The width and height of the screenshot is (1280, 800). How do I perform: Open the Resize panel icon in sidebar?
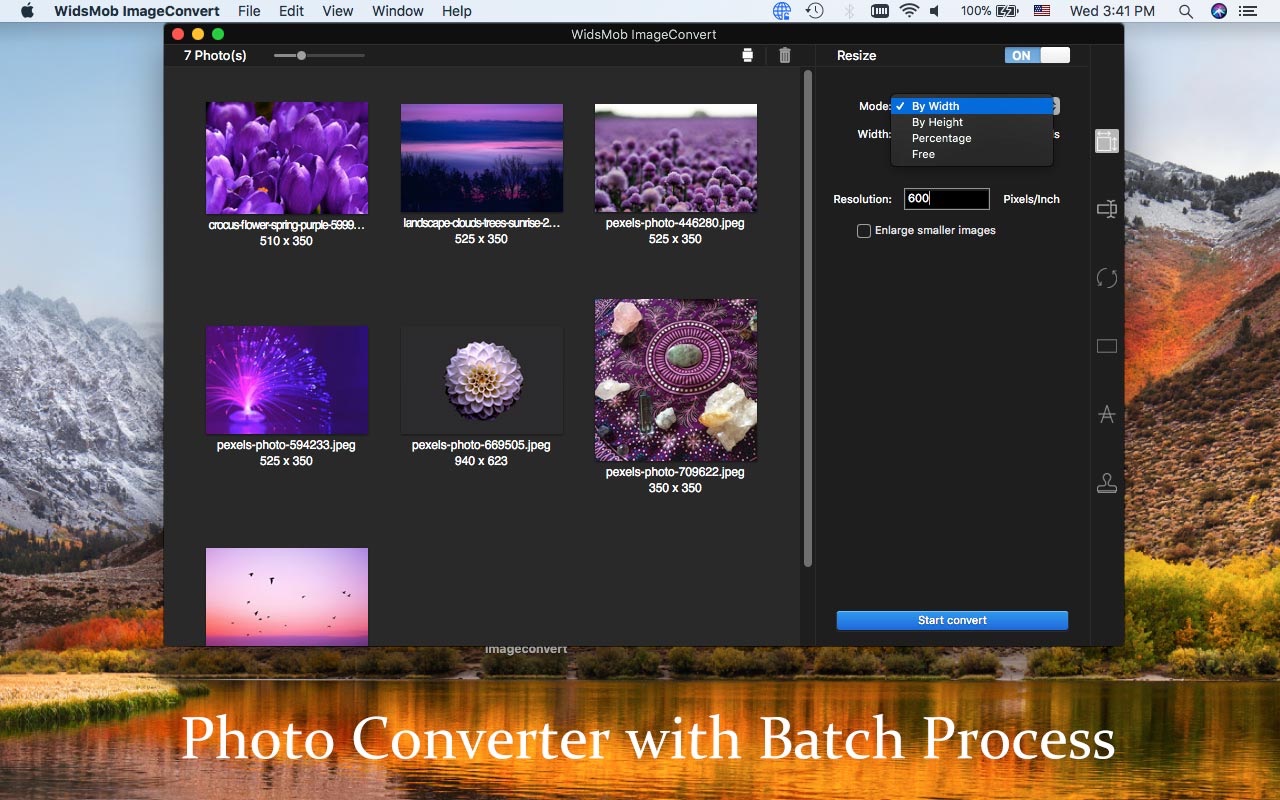pyautogui.click(x=1107, y=141)
